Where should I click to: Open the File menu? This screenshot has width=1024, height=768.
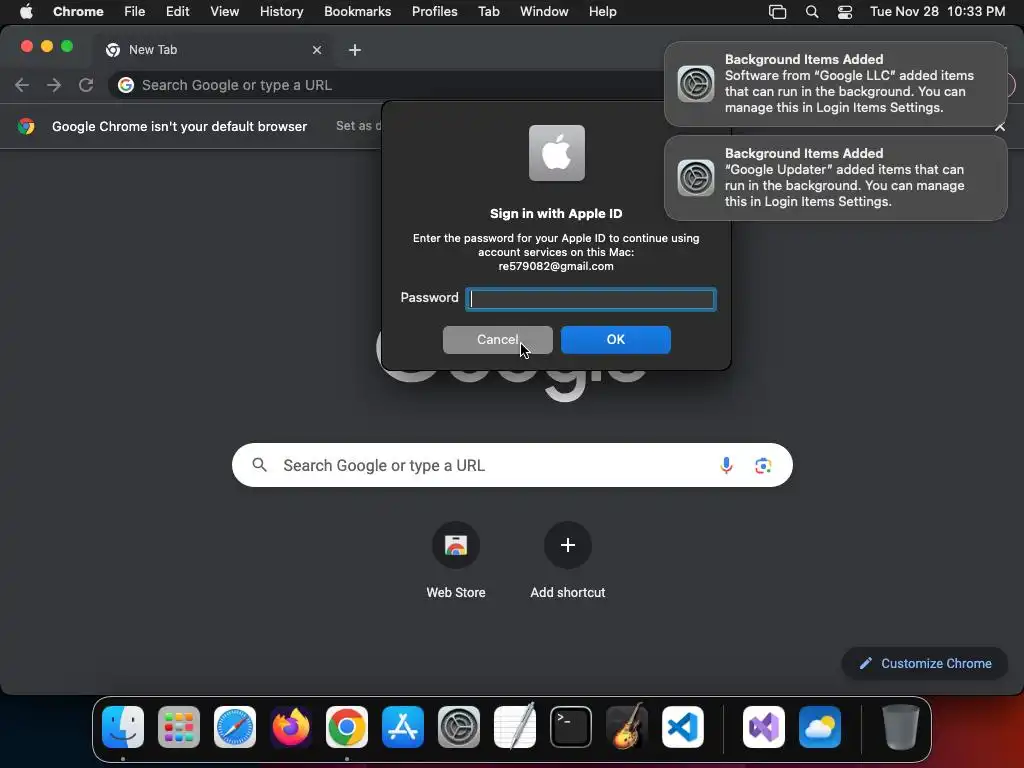[135, 11]
